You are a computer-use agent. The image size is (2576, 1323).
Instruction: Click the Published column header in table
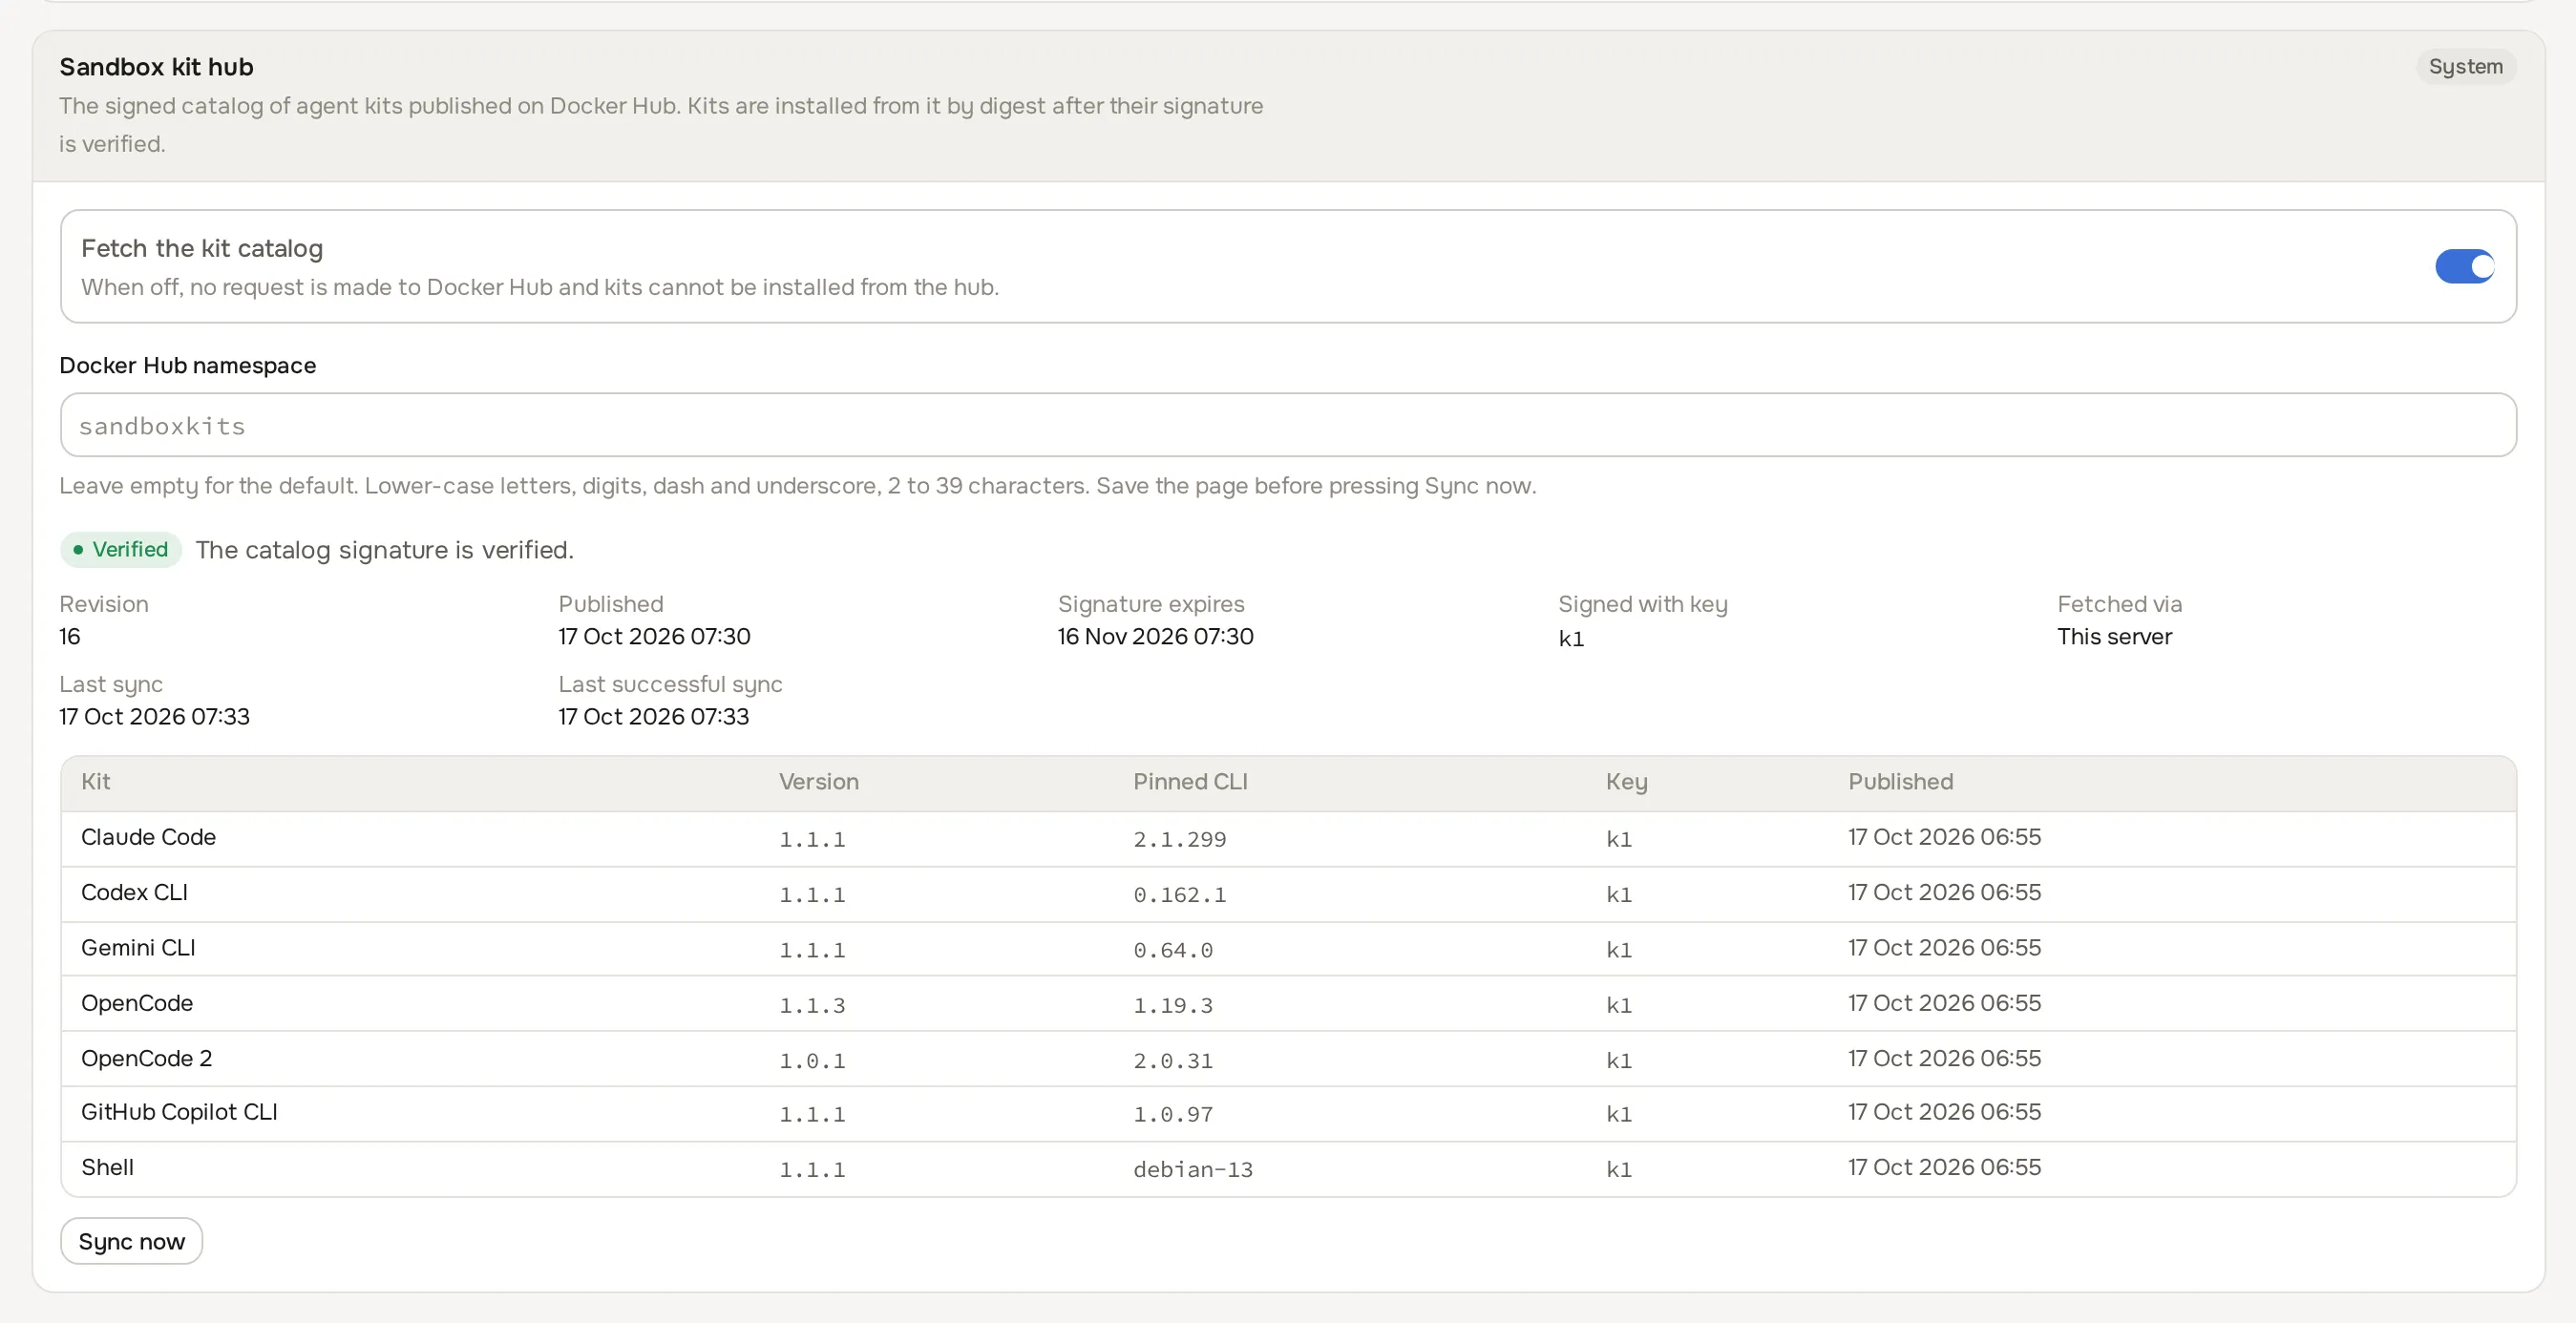point(1900,781)
